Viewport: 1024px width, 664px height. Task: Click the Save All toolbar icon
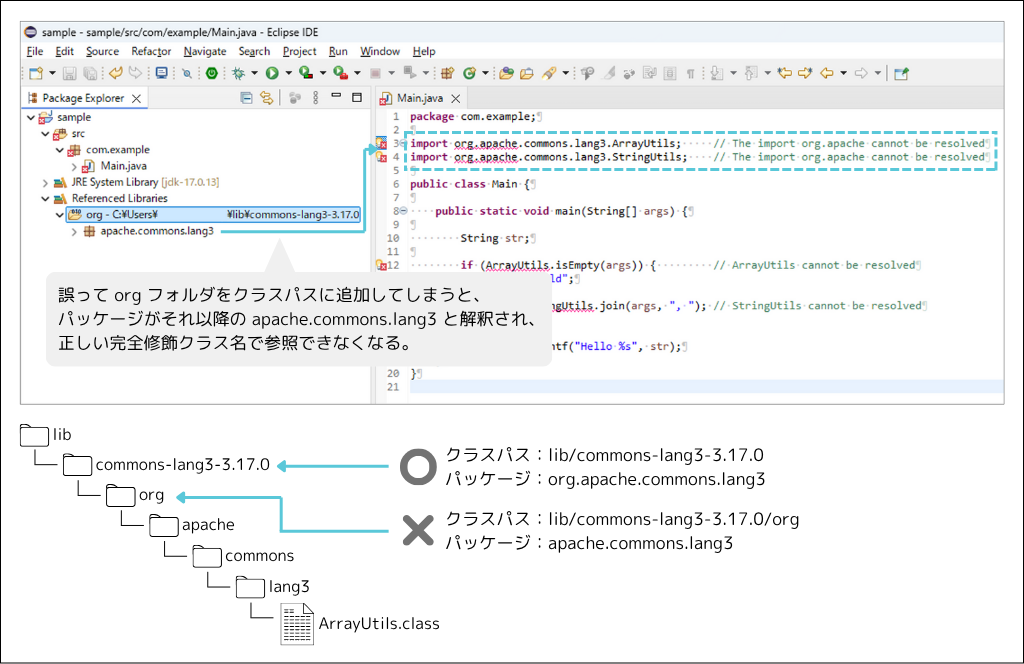[x=90, y=73]
